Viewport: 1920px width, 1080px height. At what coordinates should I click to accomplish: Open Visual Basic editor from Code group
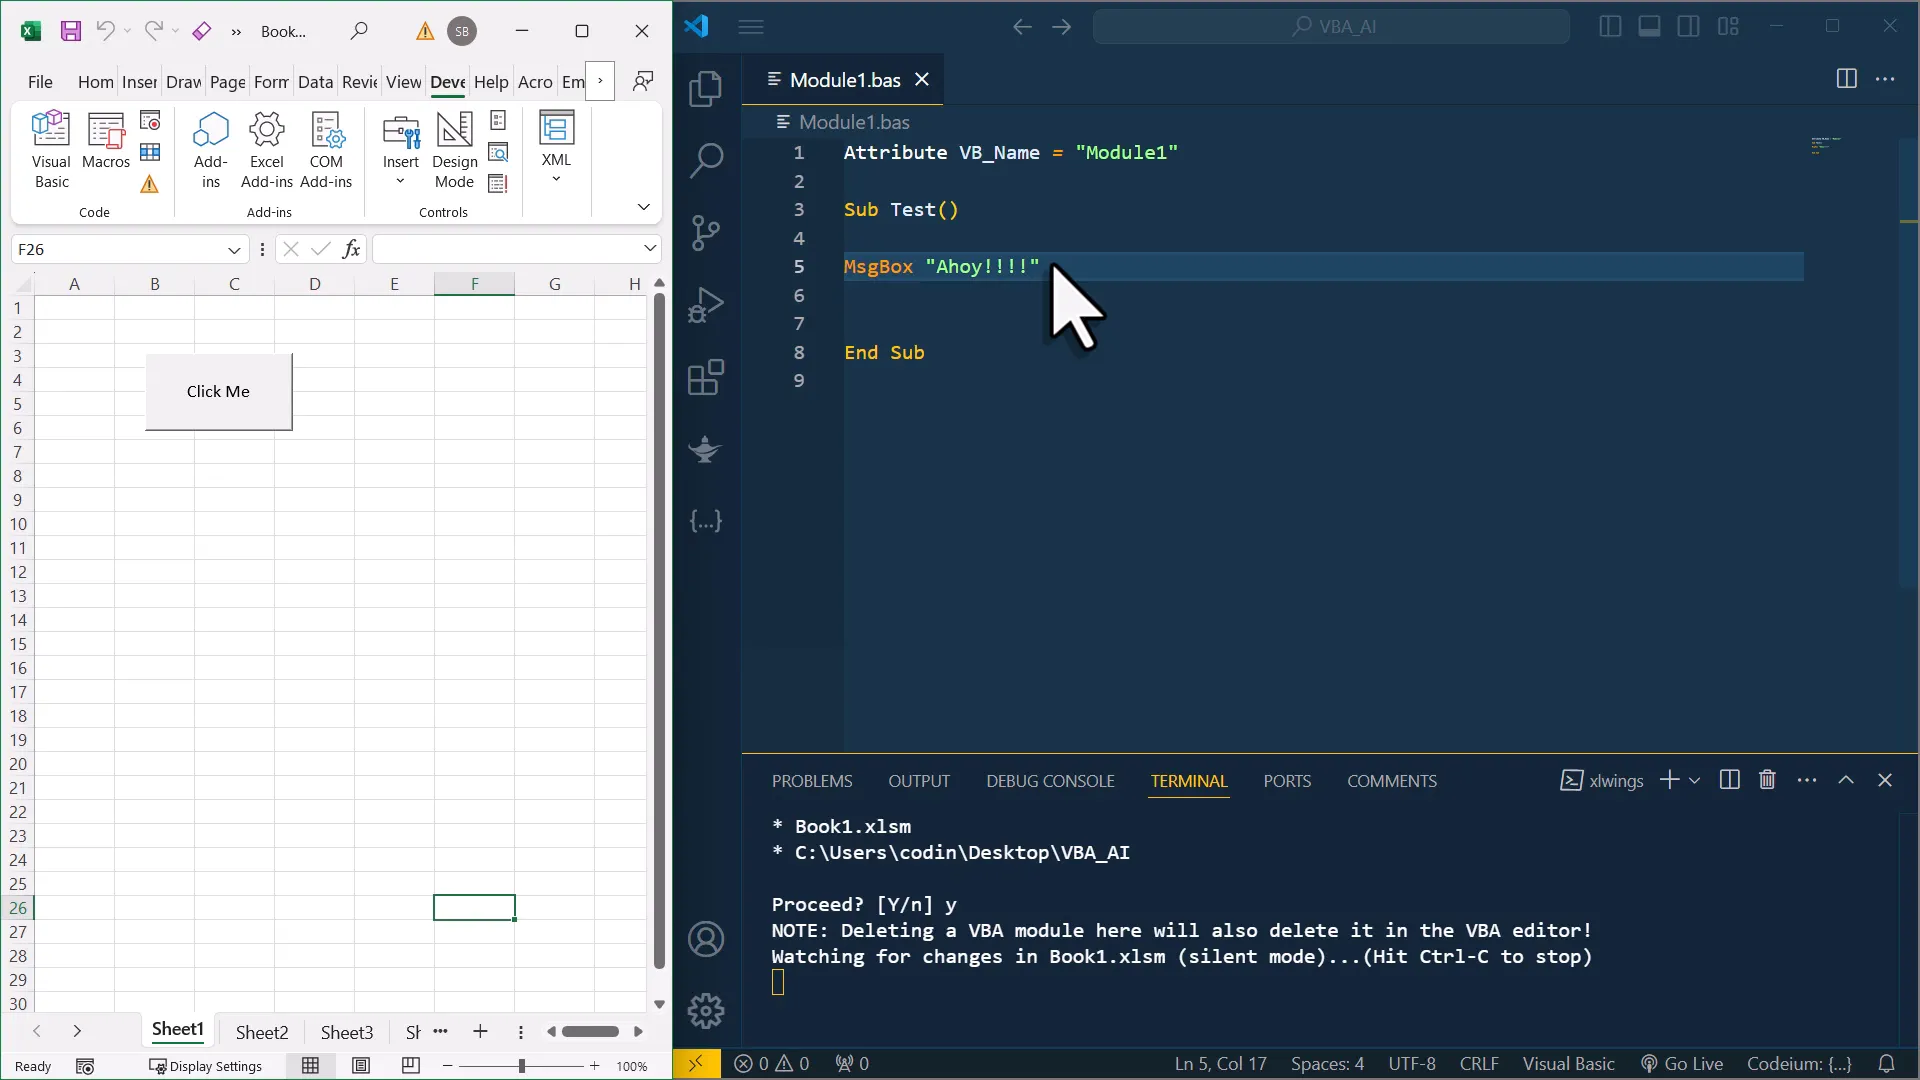(x=50, y=148)
